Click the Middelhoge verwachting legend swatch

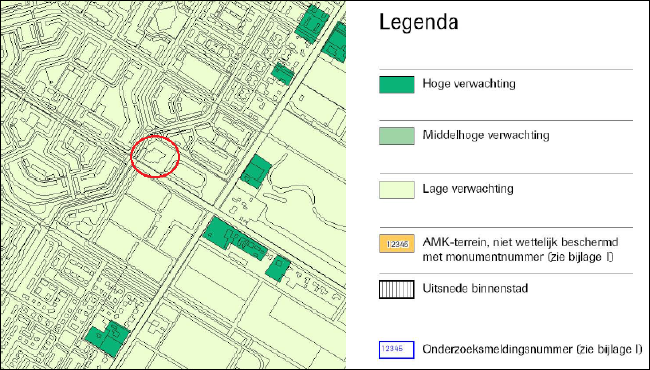tap(397, 136)
